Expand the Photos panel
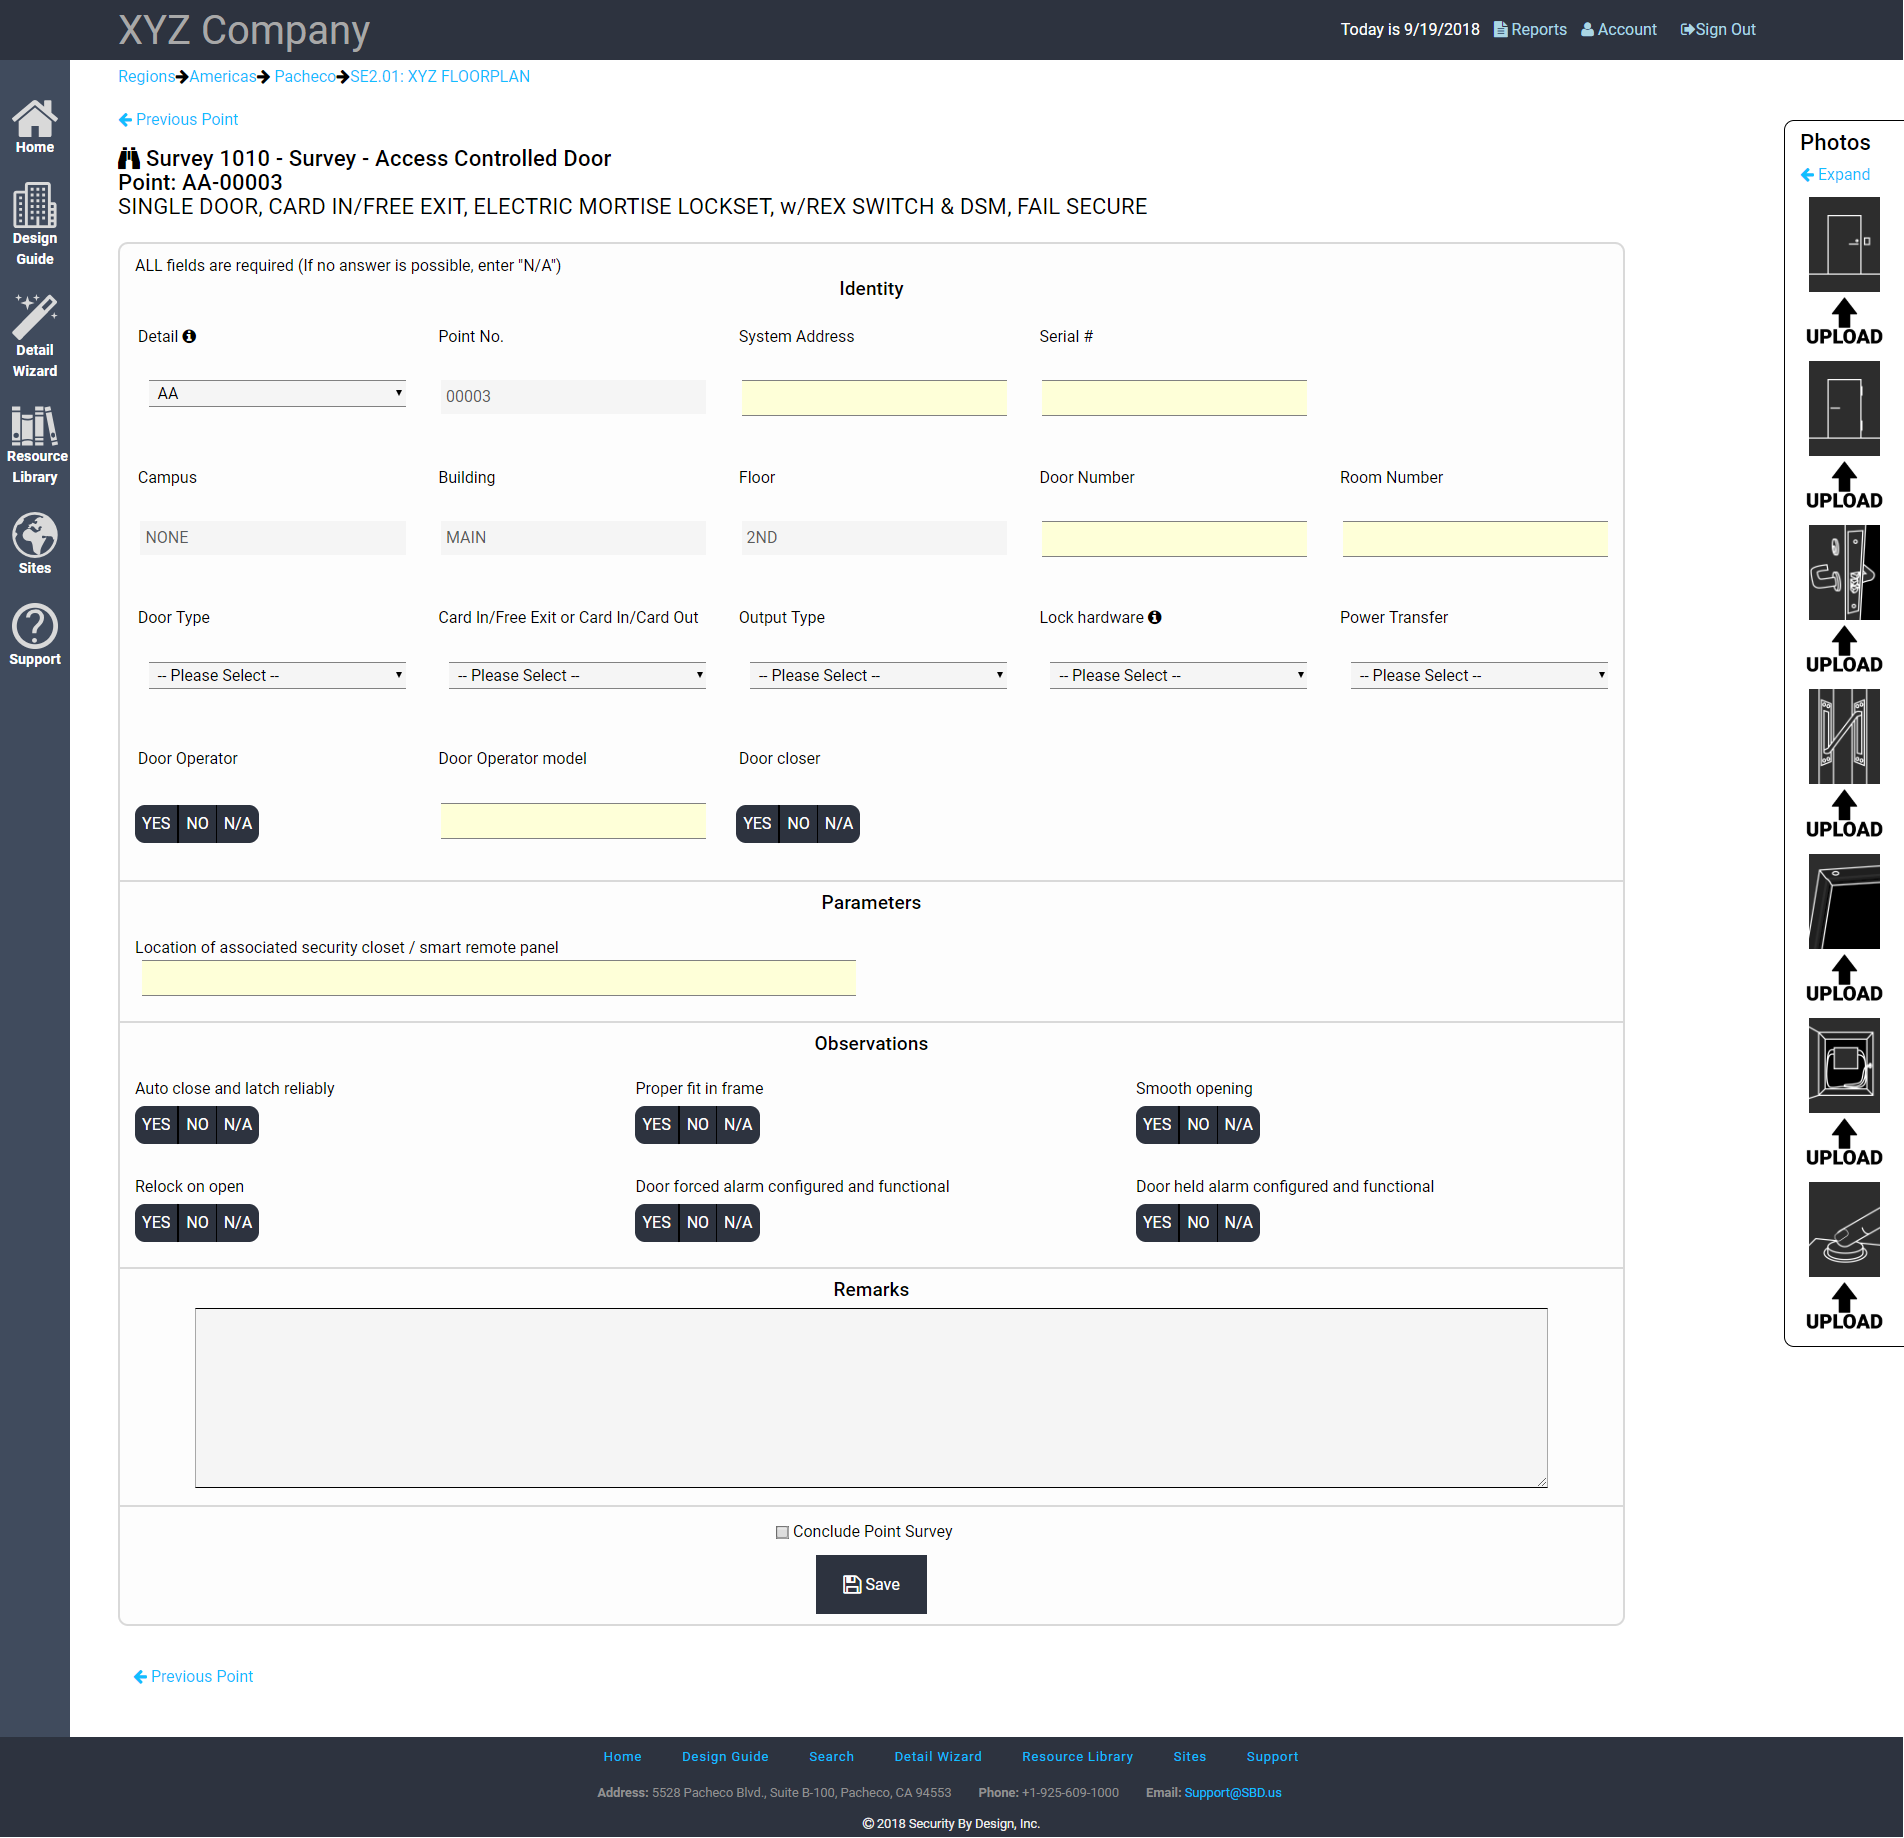The height and width of the screenshot is (1838, 1904). tap(1835, 174)
